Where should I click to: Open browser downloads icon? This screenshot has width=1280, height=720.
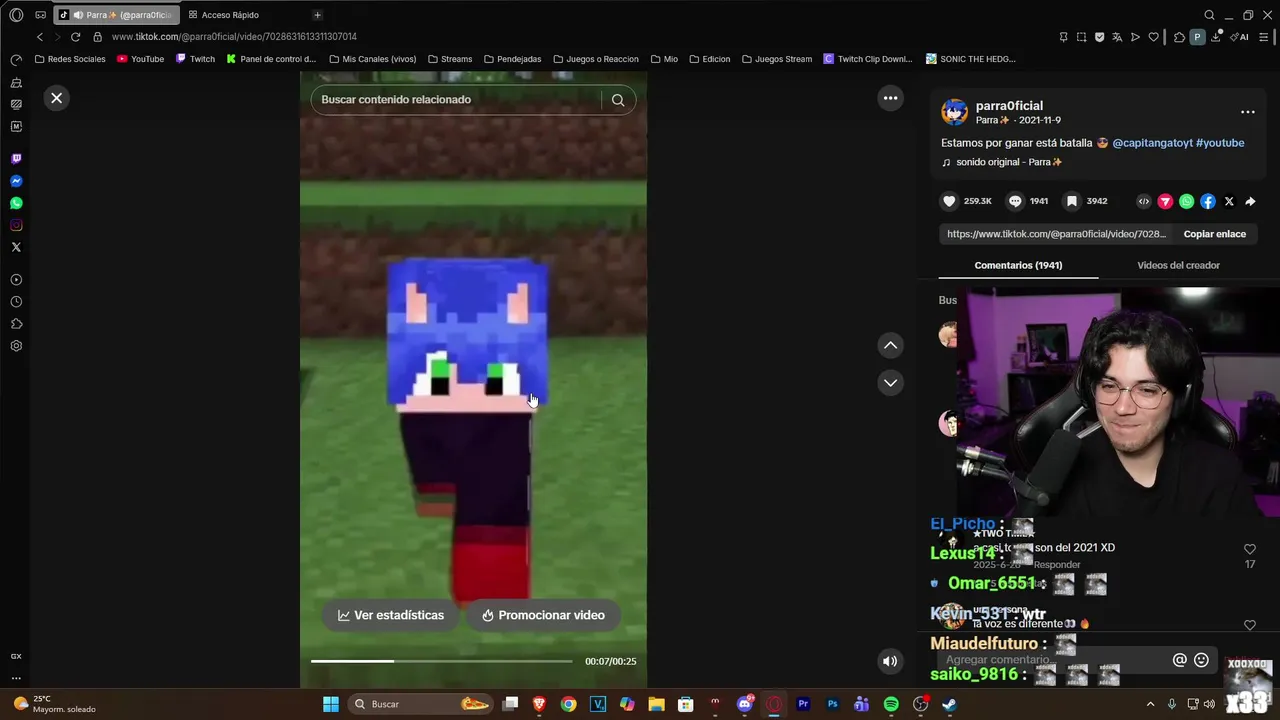[1216, 37]
